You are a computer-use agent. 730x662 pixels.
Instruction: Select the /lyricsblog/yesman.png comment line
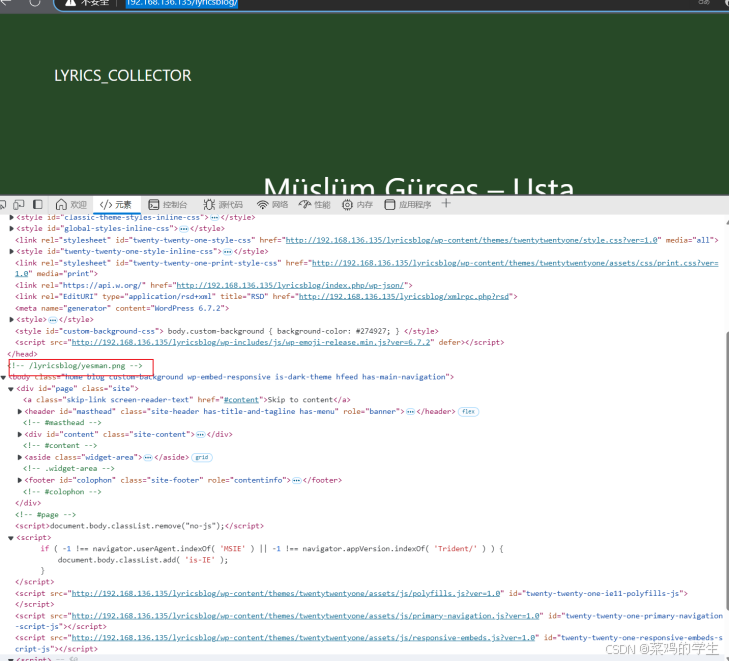click(x=75, y=366)
